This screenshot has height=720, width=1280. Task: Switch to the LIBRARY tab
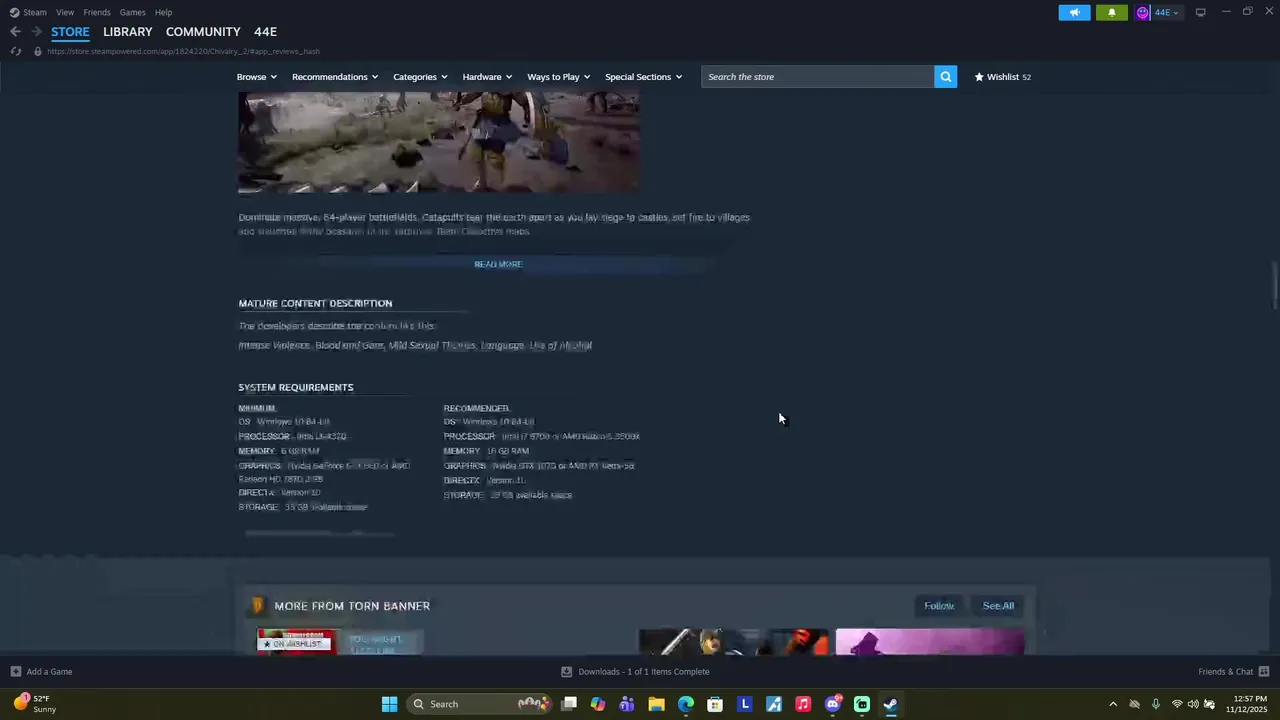(x=128, y=32)
